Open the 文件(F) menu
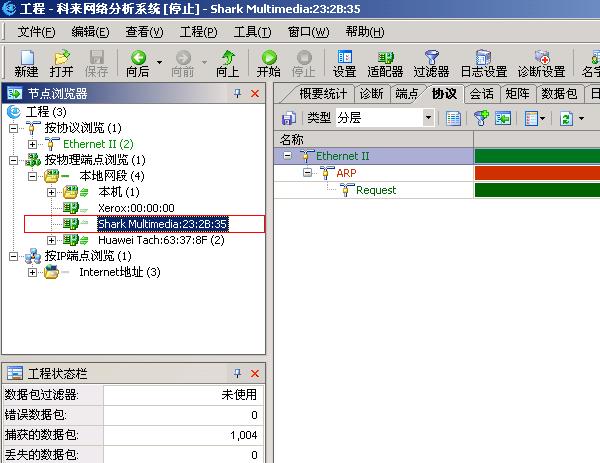The height and width of the screenshot is (463, 600). point(36,32)
